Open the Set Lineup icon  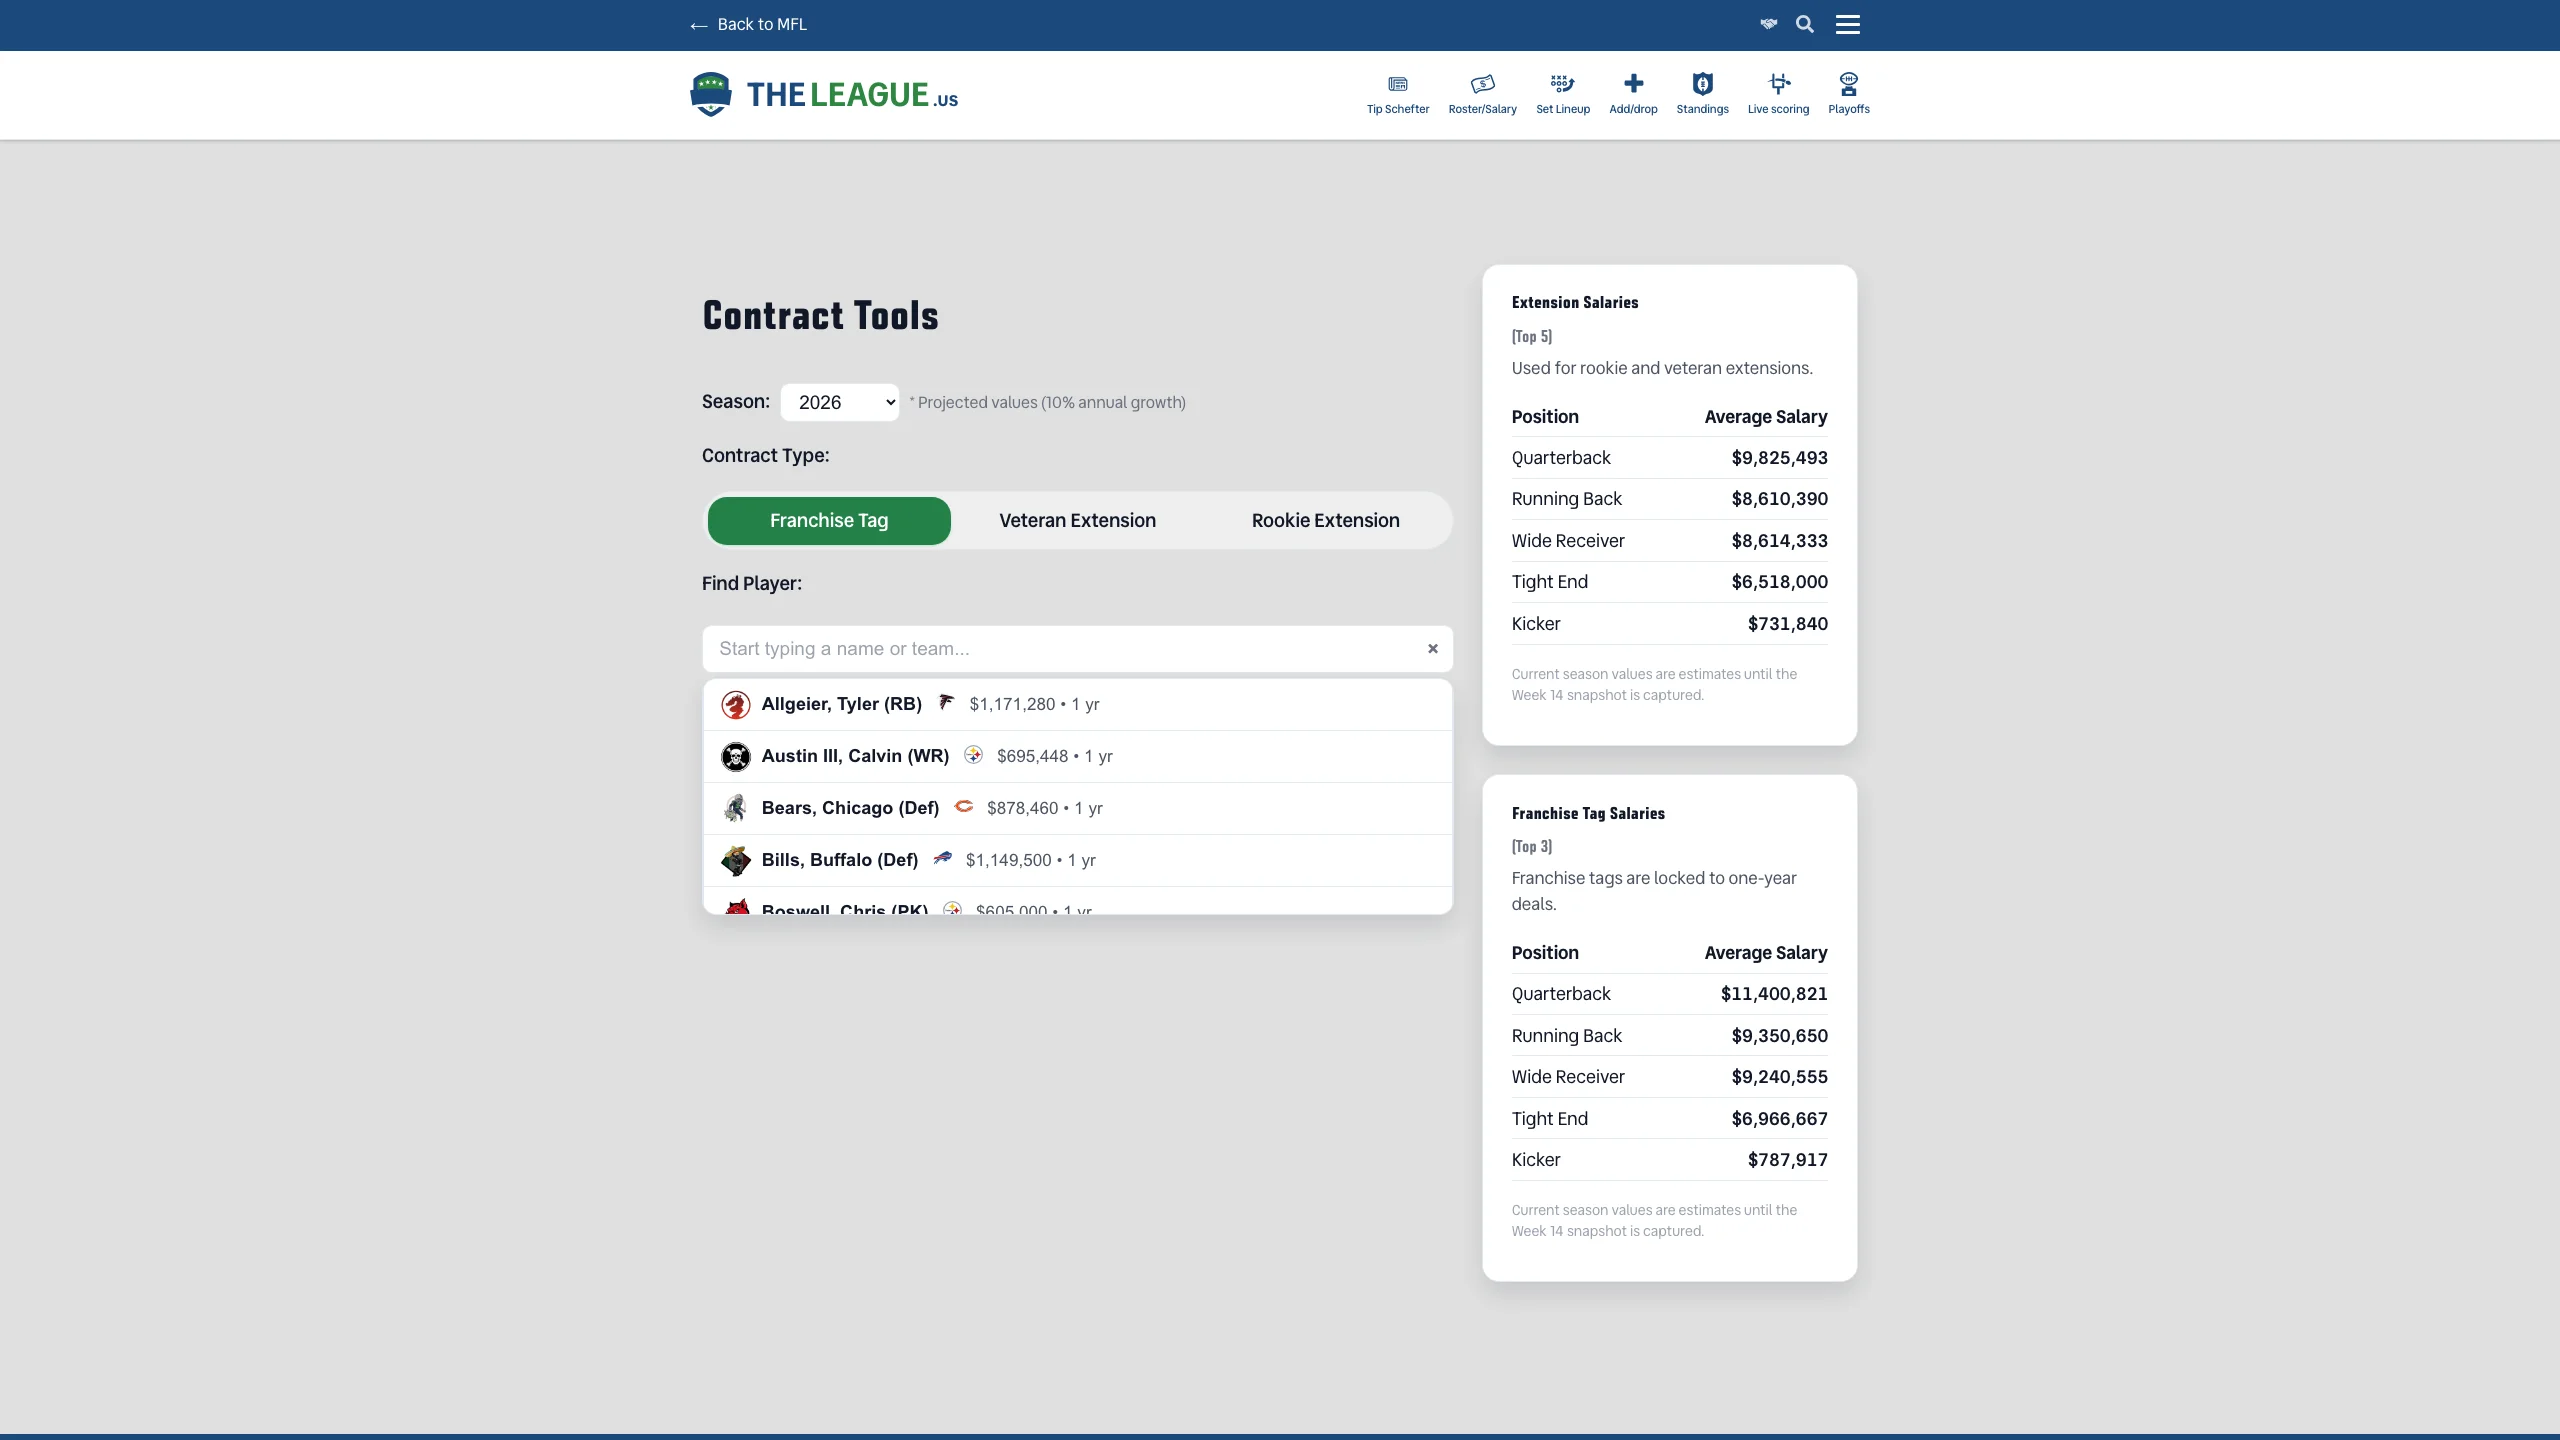tap(1562, 84)
